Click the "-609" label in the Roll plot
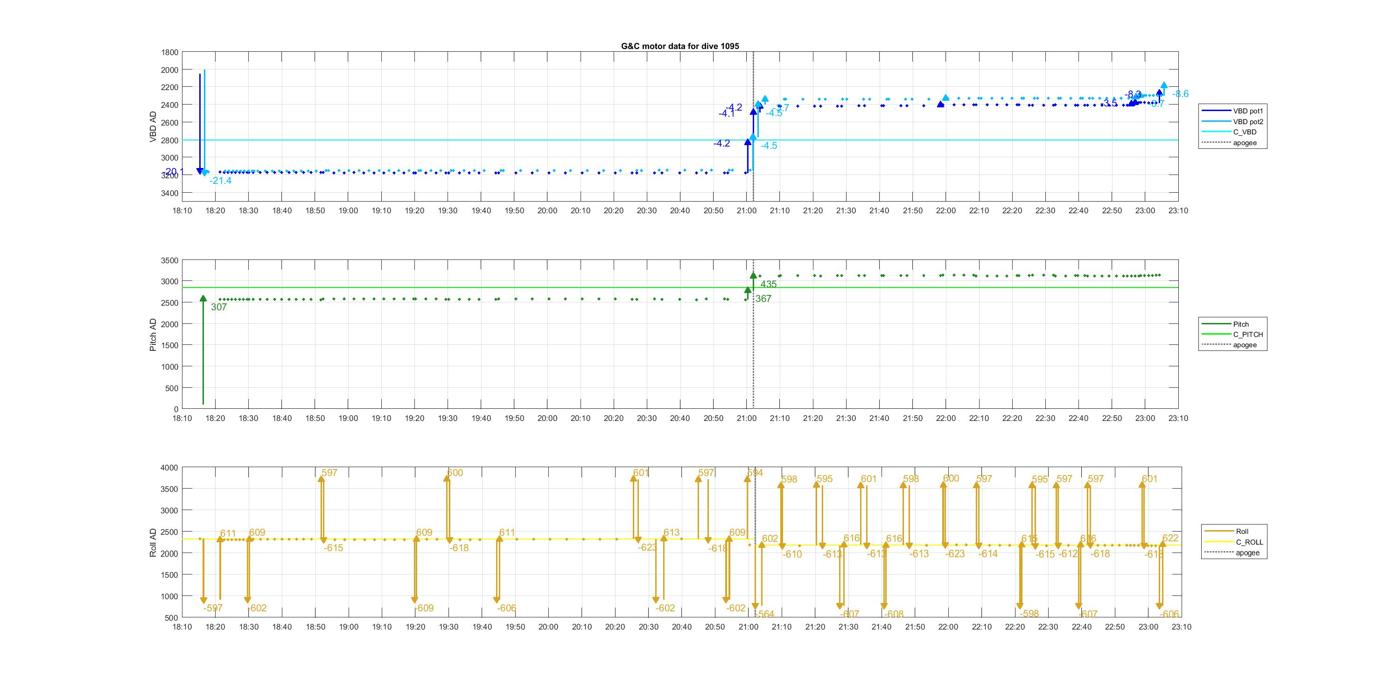The image size is (1400, 693). click(x=423, y=608)
